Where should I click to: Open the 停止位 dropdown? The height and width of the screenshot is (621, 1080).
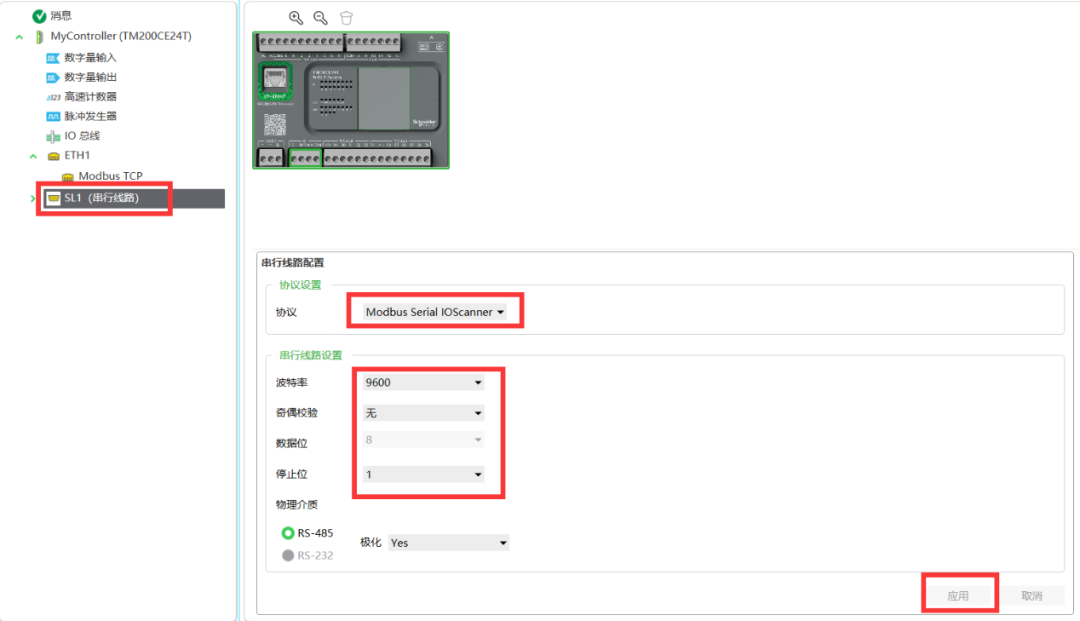423,474
